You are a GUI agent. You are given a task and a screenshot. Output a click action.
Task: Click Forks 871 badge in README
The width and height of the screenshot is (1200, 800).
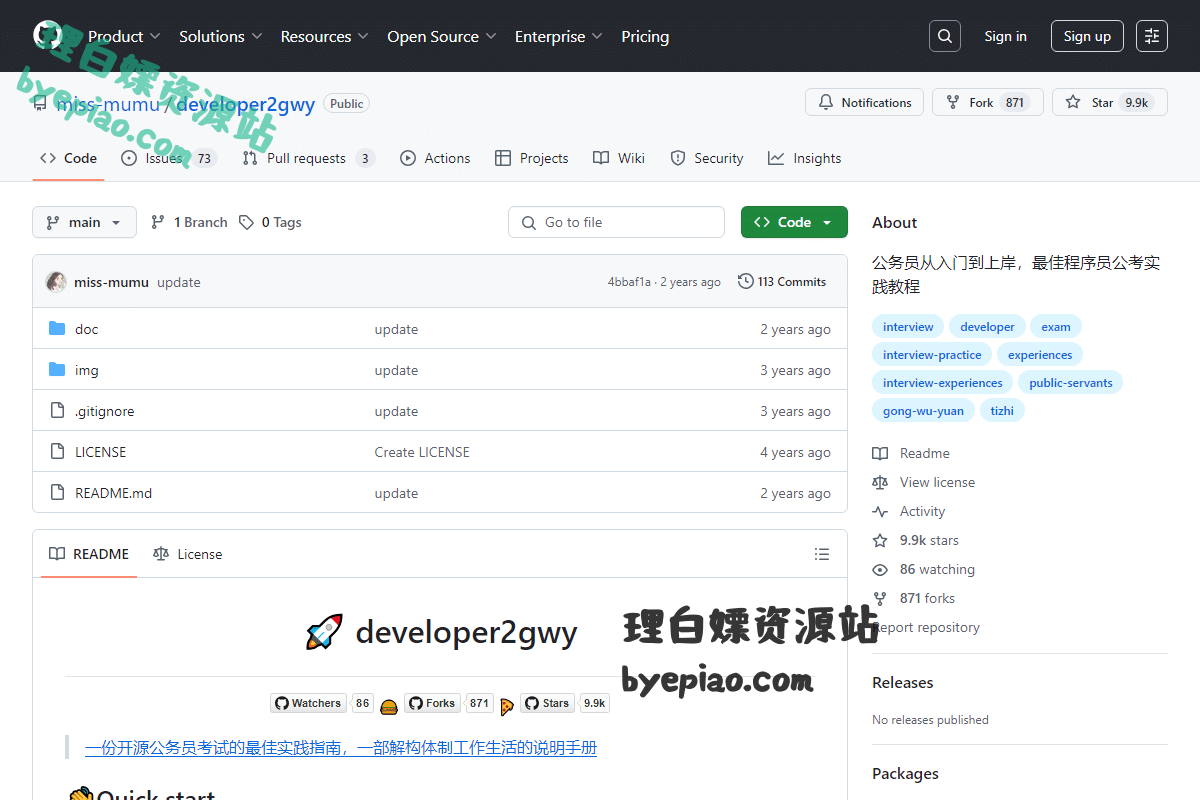coord(448,703)
